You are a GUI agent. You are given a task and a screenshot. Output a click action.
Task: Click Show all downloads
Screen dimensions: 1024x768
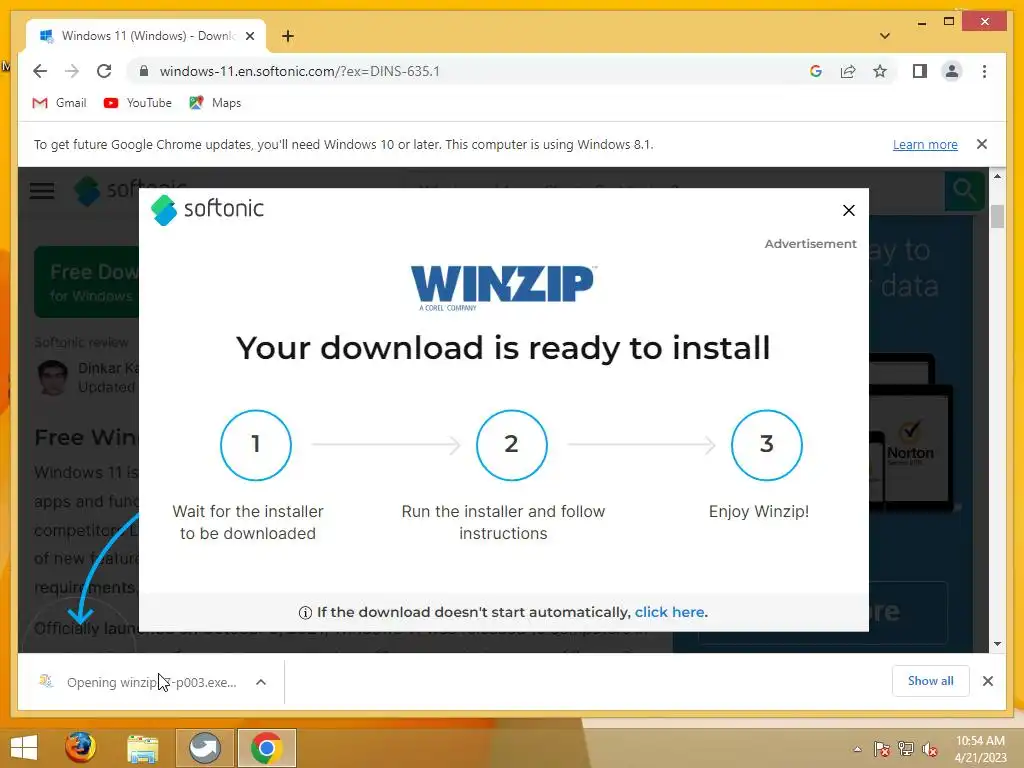pyautogui.click(x=931, y=681)
